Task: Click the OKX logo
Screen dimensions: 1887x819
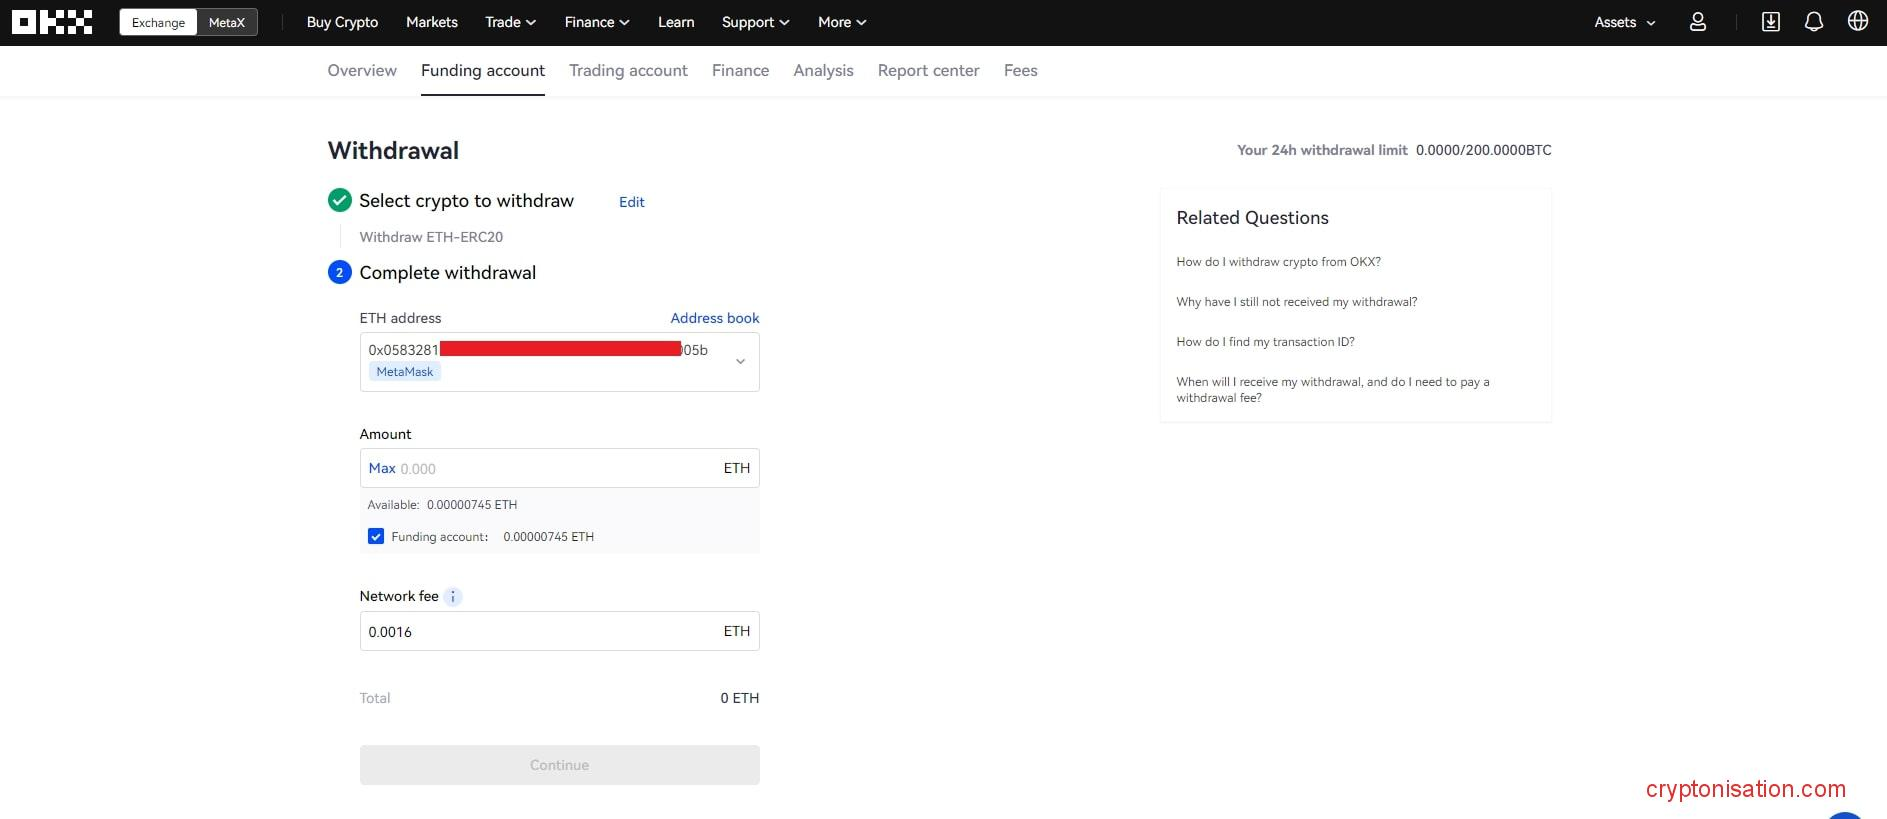Action: [52, 22]
